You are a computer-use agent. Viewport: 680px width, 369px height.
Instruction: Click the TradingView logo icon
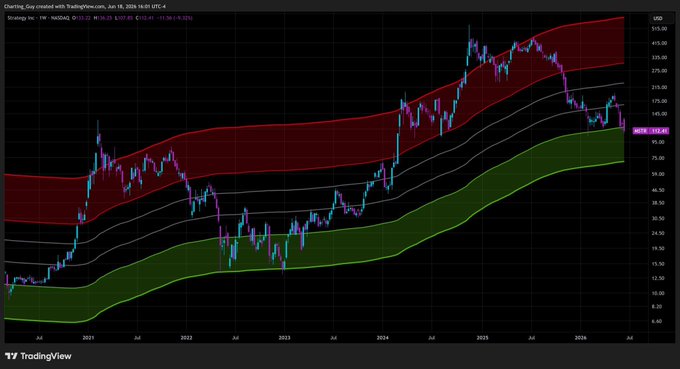coord(11,356)
